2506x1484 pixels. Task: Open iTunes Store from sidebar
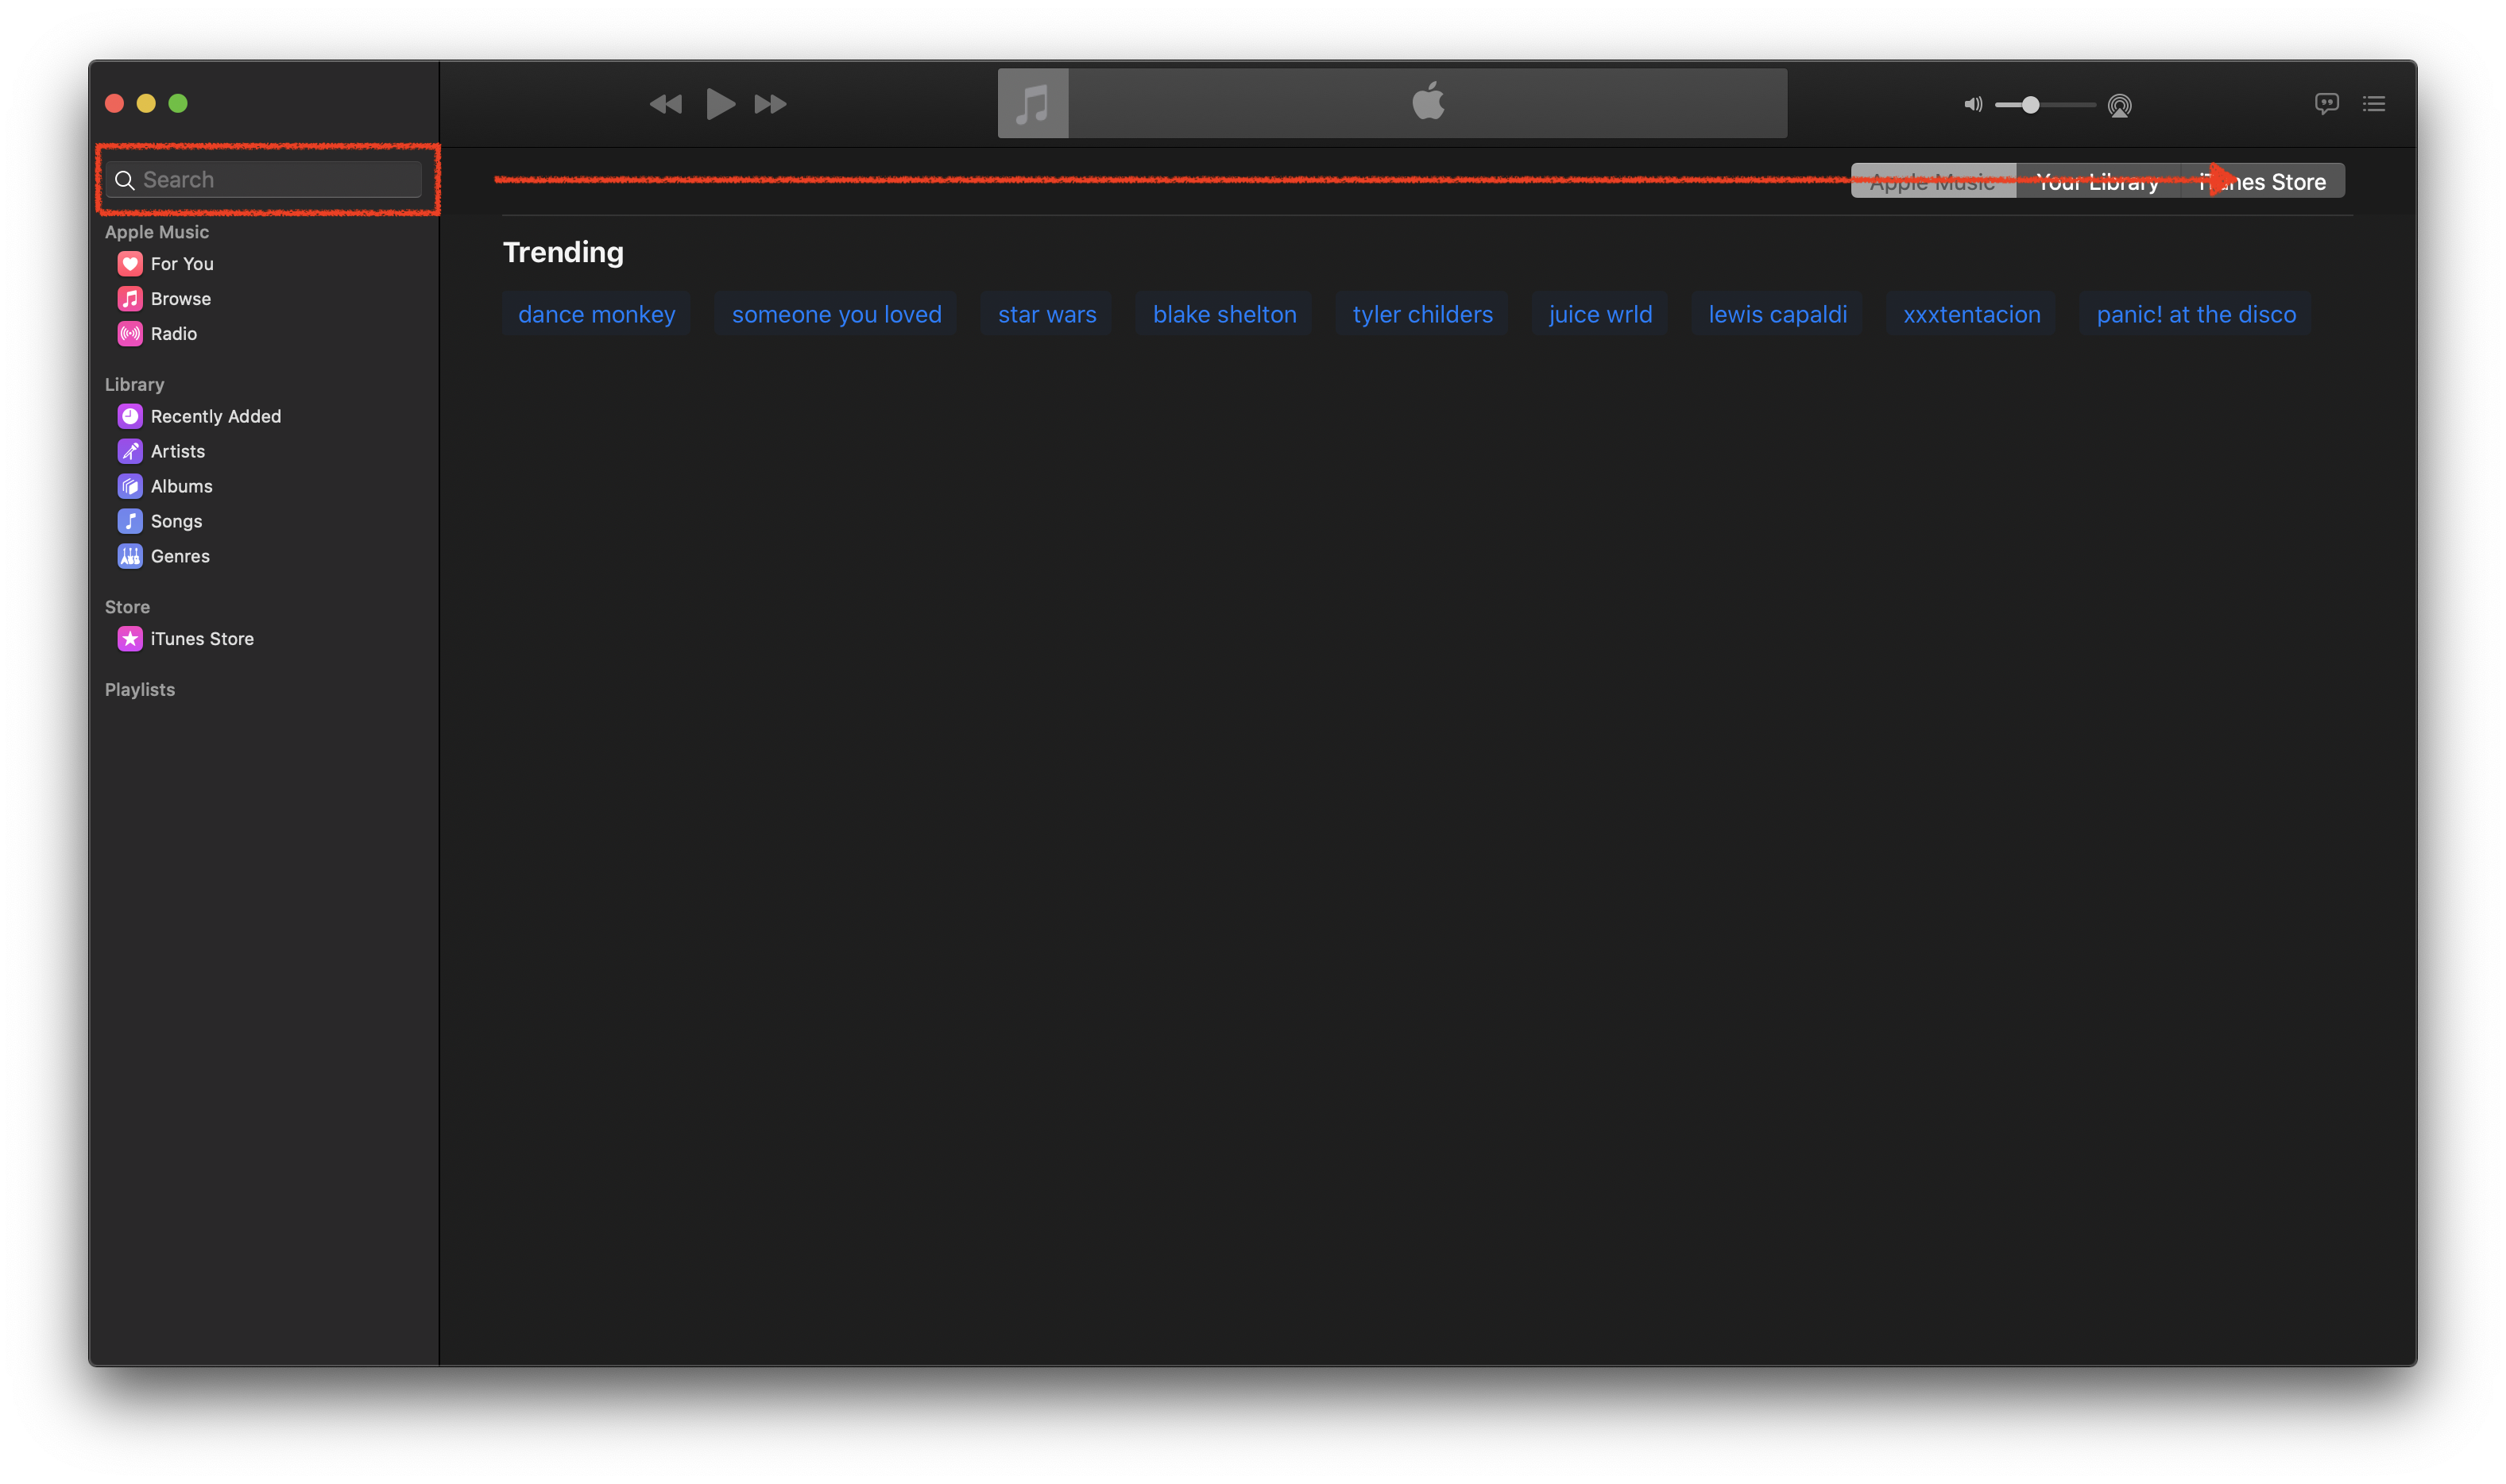point(201,639)
